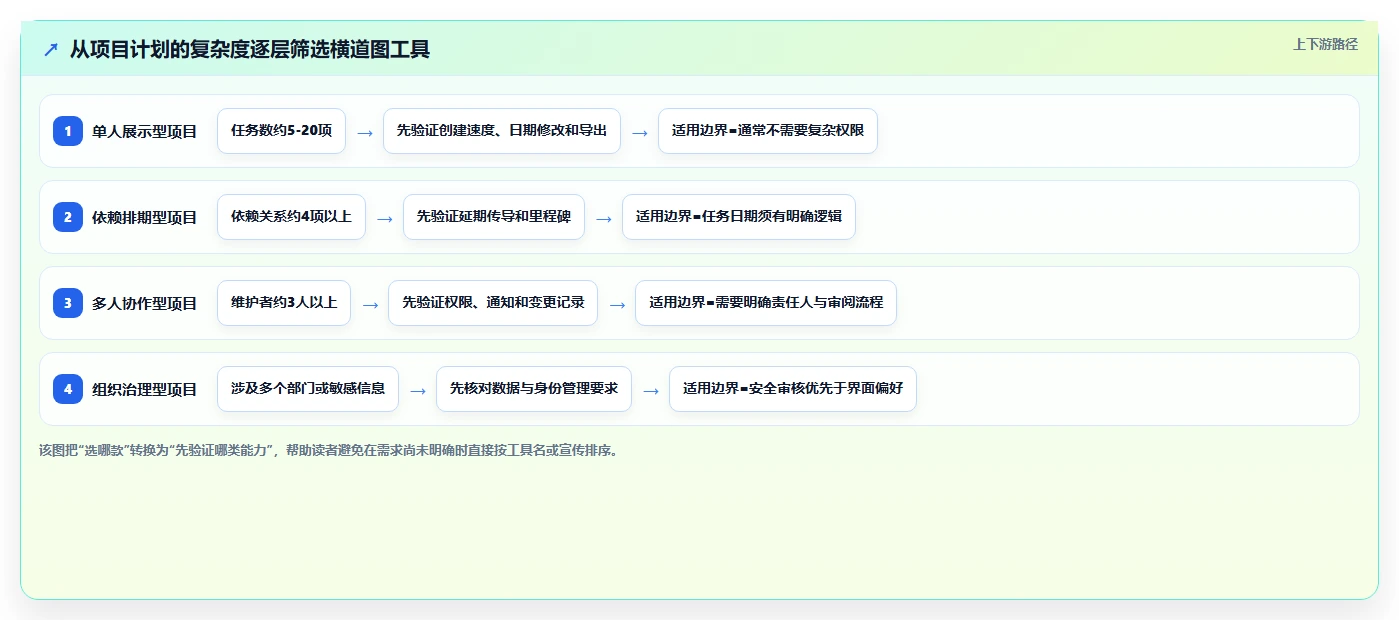This screenshot has height=620, width=1399.
Task: Click the arrow after 先验证创建速度、日期修改和导出
Action: (x=640, y=132)
